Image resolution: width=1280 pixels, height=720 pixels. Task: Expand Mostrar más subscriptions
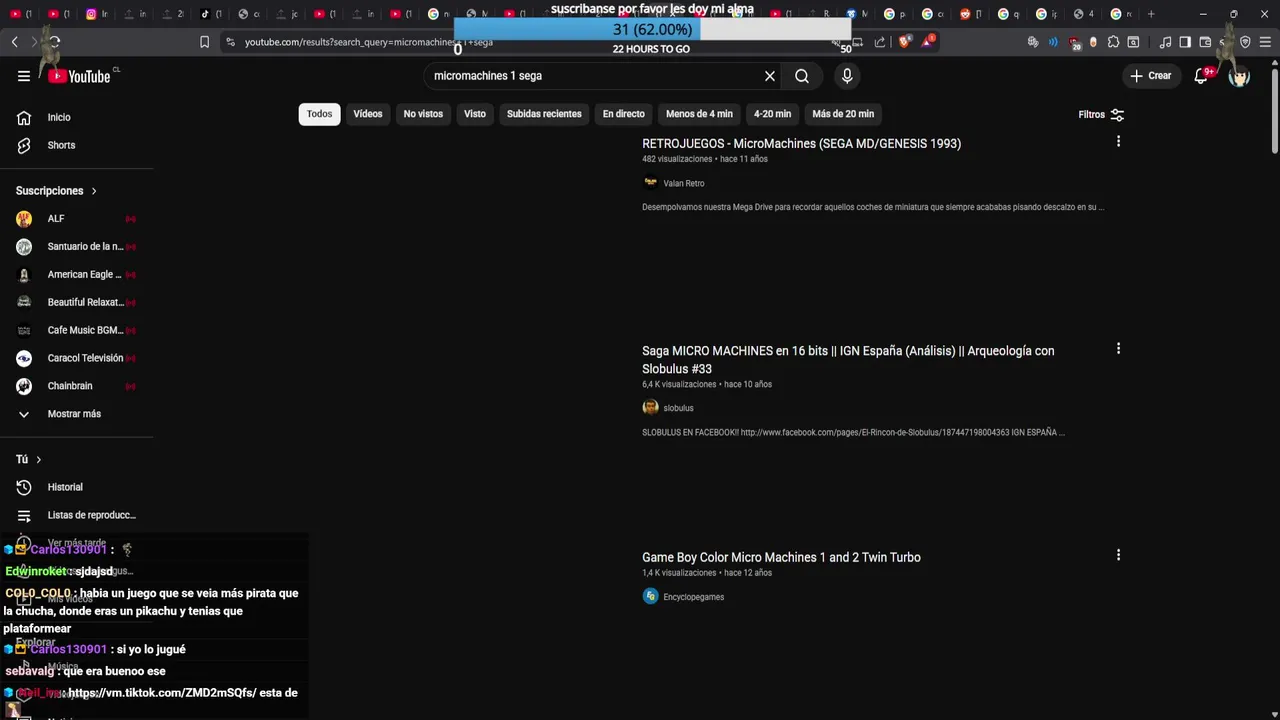coord(76,414)
